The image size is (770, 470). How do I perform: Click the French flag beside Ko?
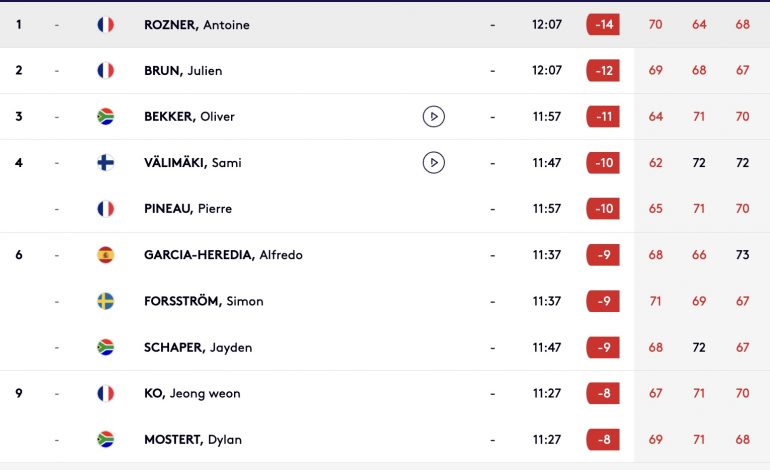coord(106,393)
